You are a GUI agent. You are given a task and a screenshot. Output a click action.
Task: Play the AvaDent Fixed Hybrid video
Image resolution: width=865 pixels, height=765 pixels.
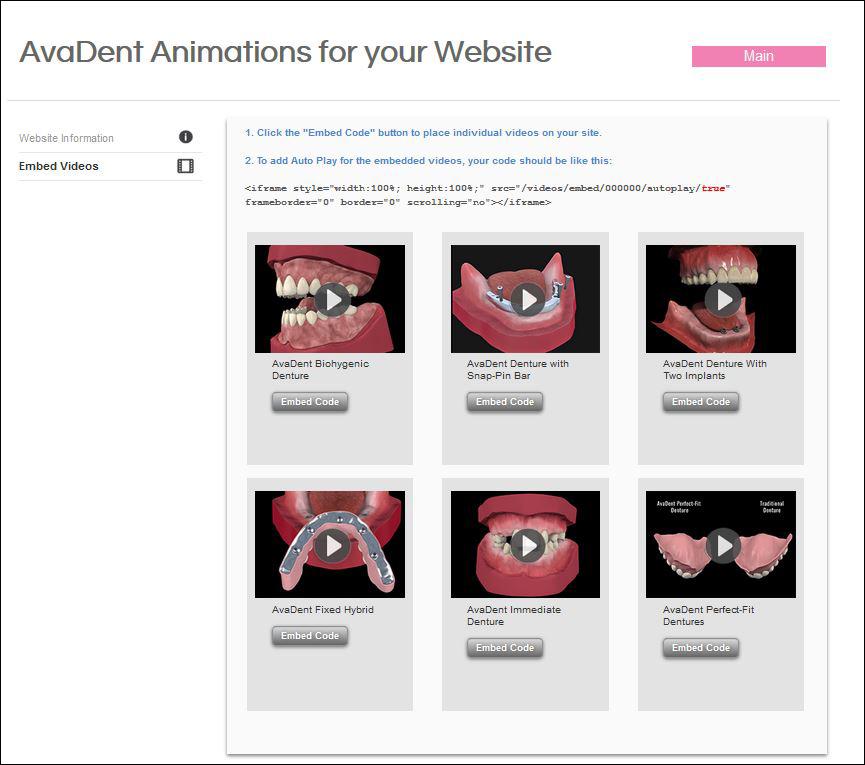coord(333,545)
